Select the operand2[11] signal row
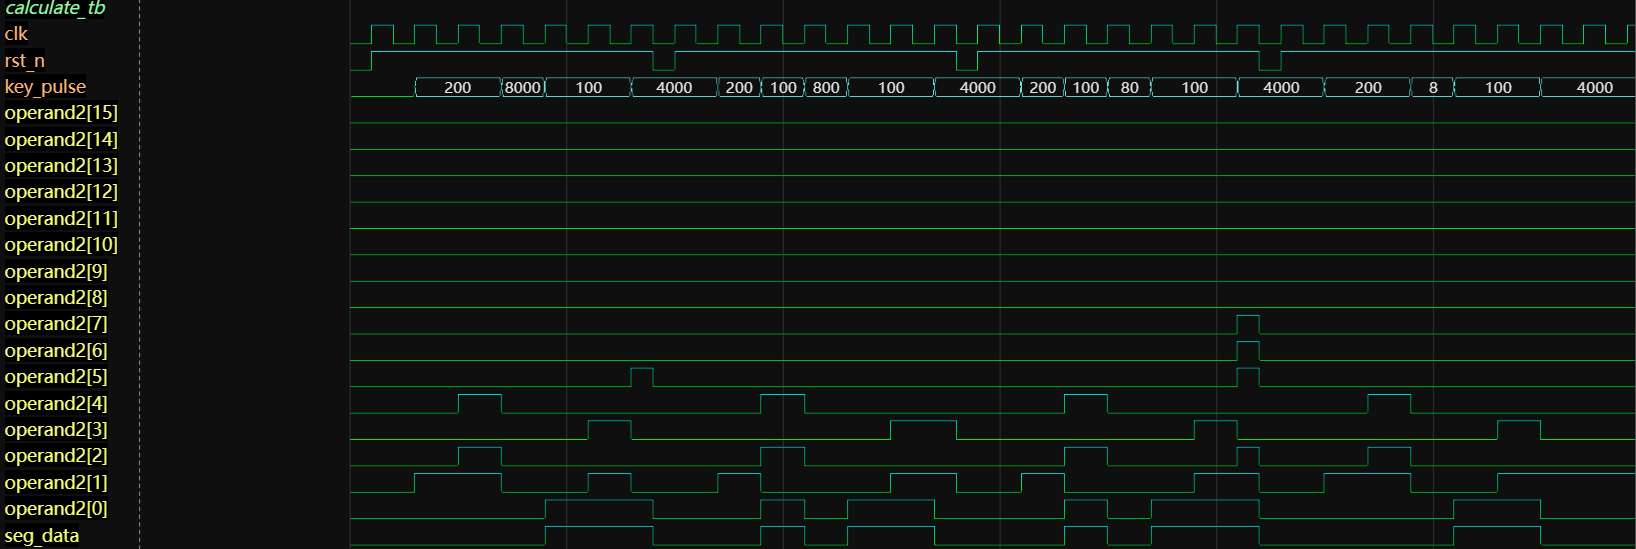Viewport: 1636px width, 549px height. (x=61, y=219)
